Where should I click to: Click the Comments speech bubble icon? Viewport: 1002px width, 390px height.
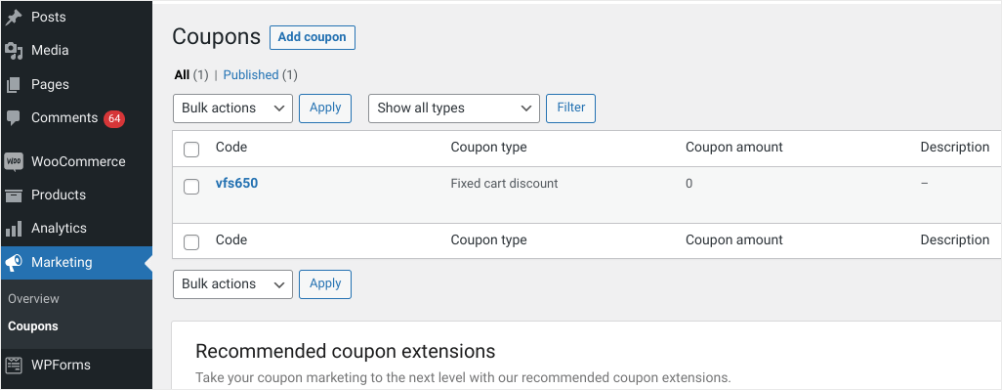coord(13,118)
